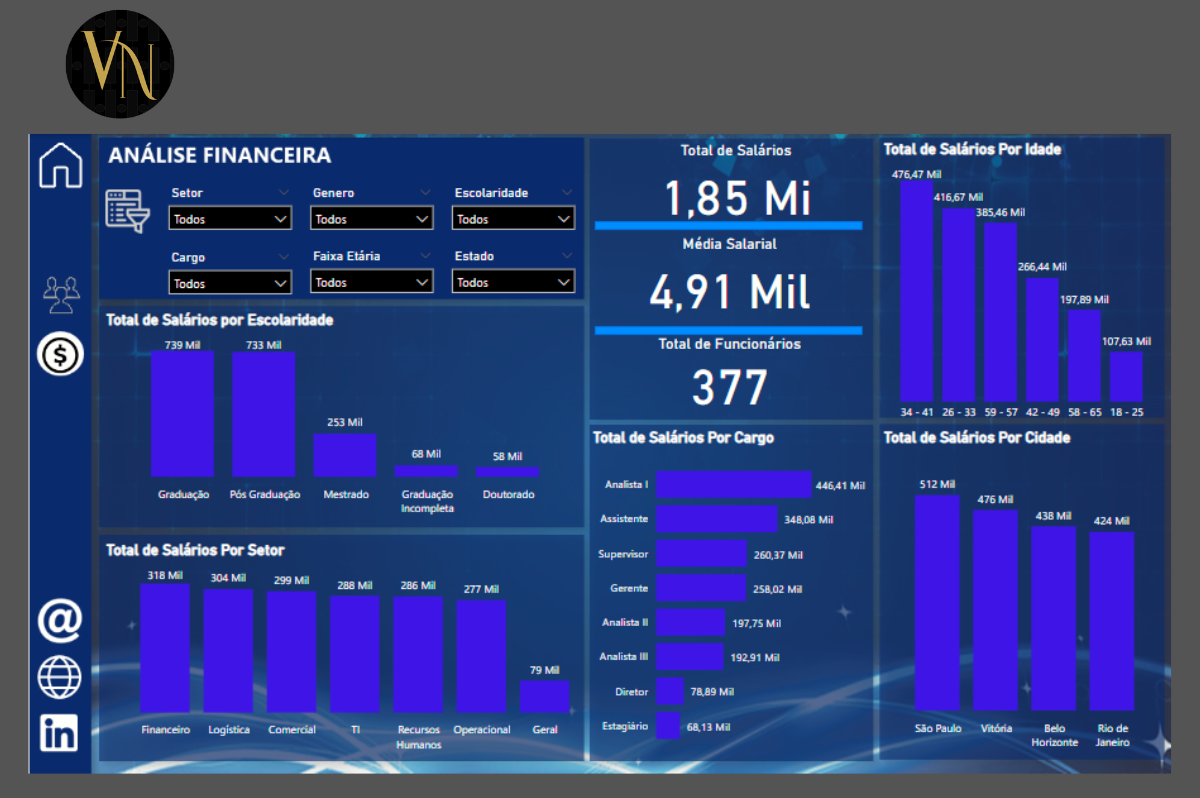Screen dimensions: 1200x798
Task: Click the Total de Salários por Escolaridade title
Action: pos(220,320)
